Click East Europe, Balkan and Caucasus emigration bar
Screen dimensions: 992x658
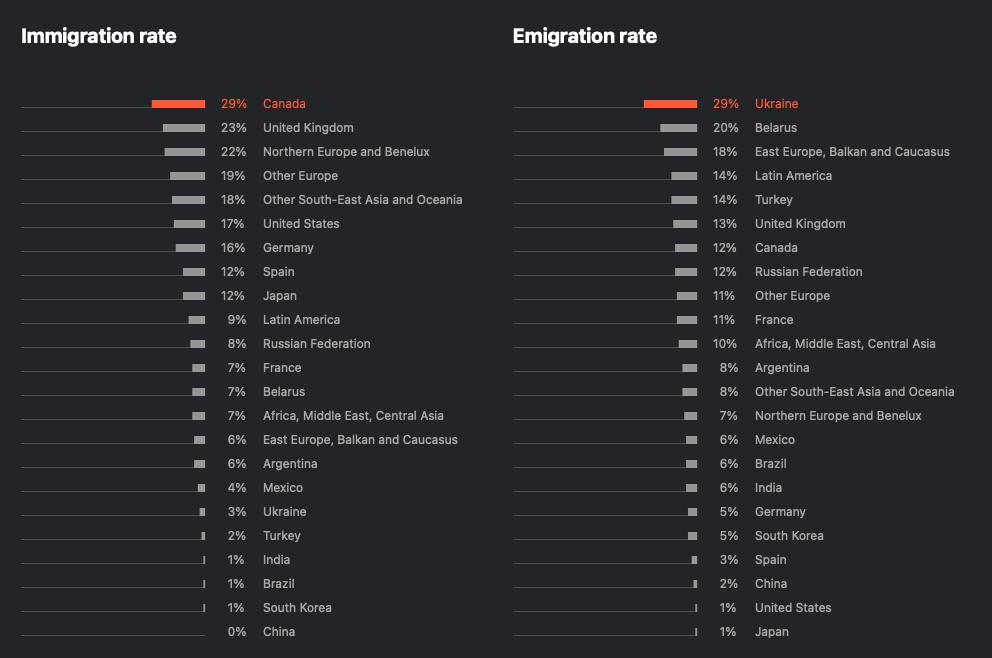point(681,152)
